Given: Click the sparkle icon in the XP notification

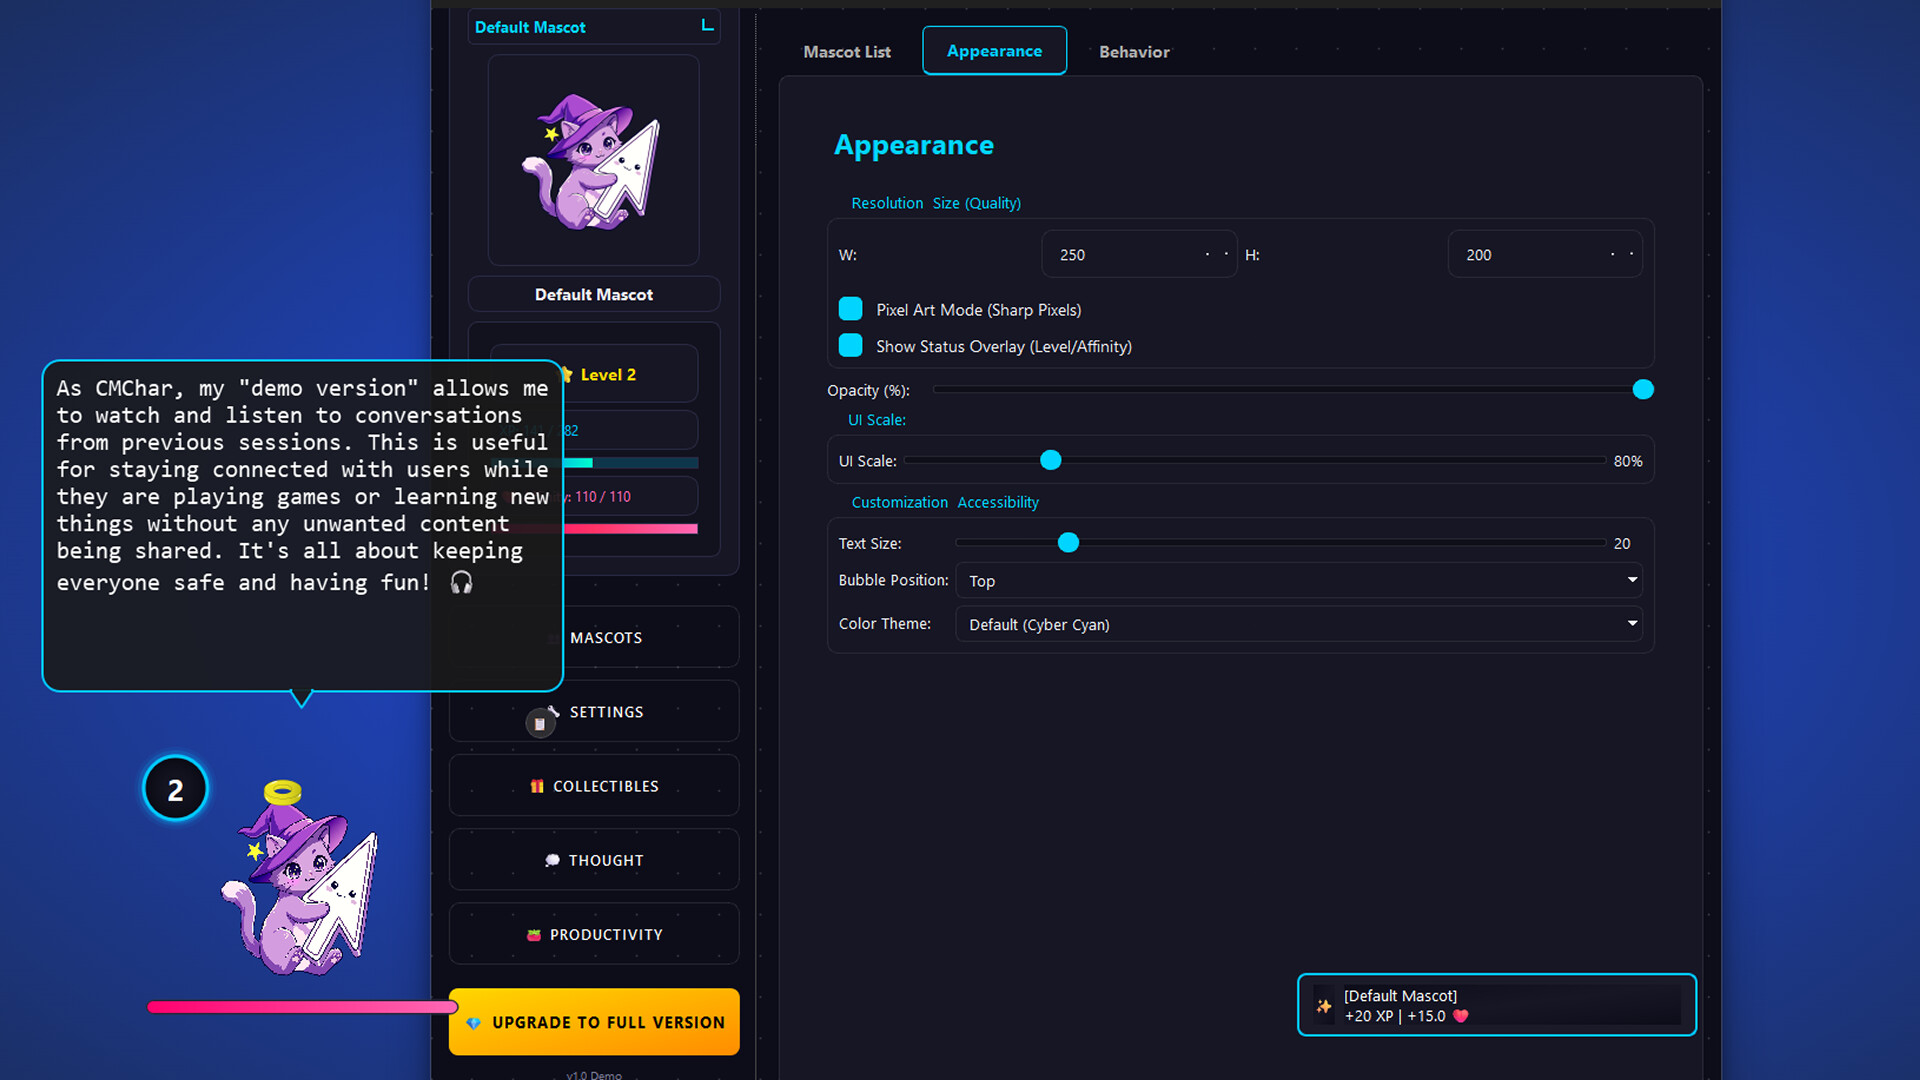Looking at the screenshot, I should [x=1323, y=1006].
